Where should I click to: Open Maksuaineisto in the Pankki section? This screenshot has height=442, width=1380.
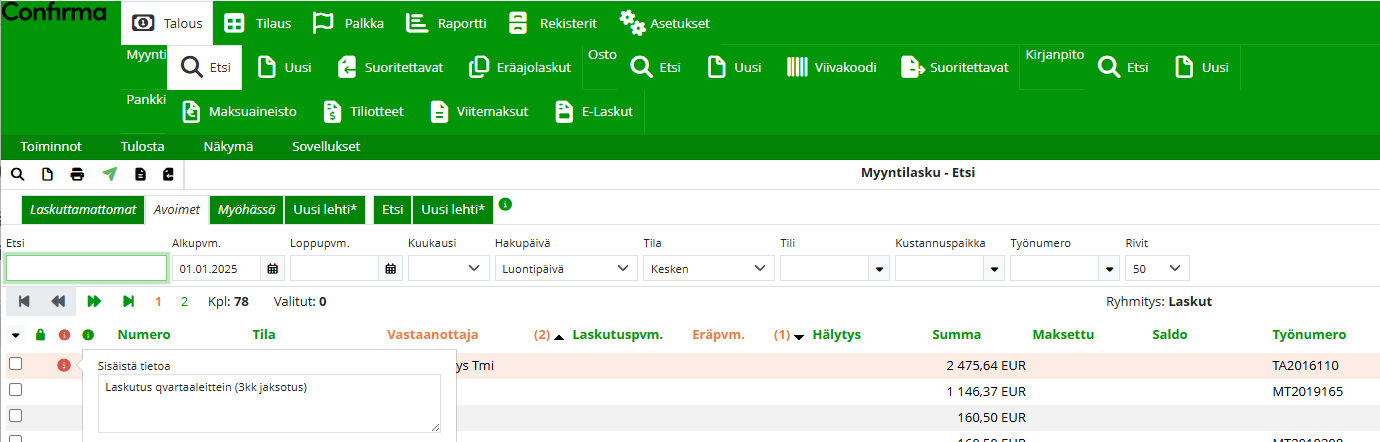(x=240, y=112)
